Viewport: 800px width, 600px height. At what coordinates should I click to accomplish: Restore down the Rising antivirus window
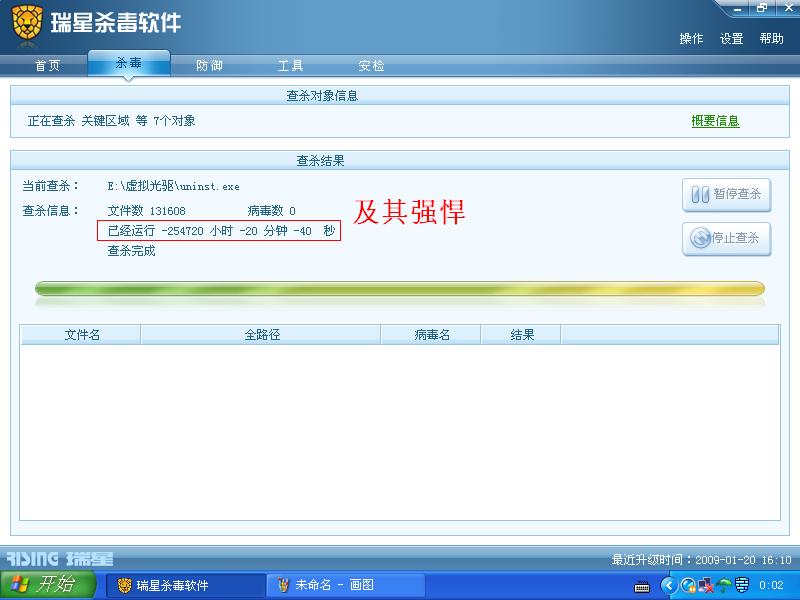[762, 8]
